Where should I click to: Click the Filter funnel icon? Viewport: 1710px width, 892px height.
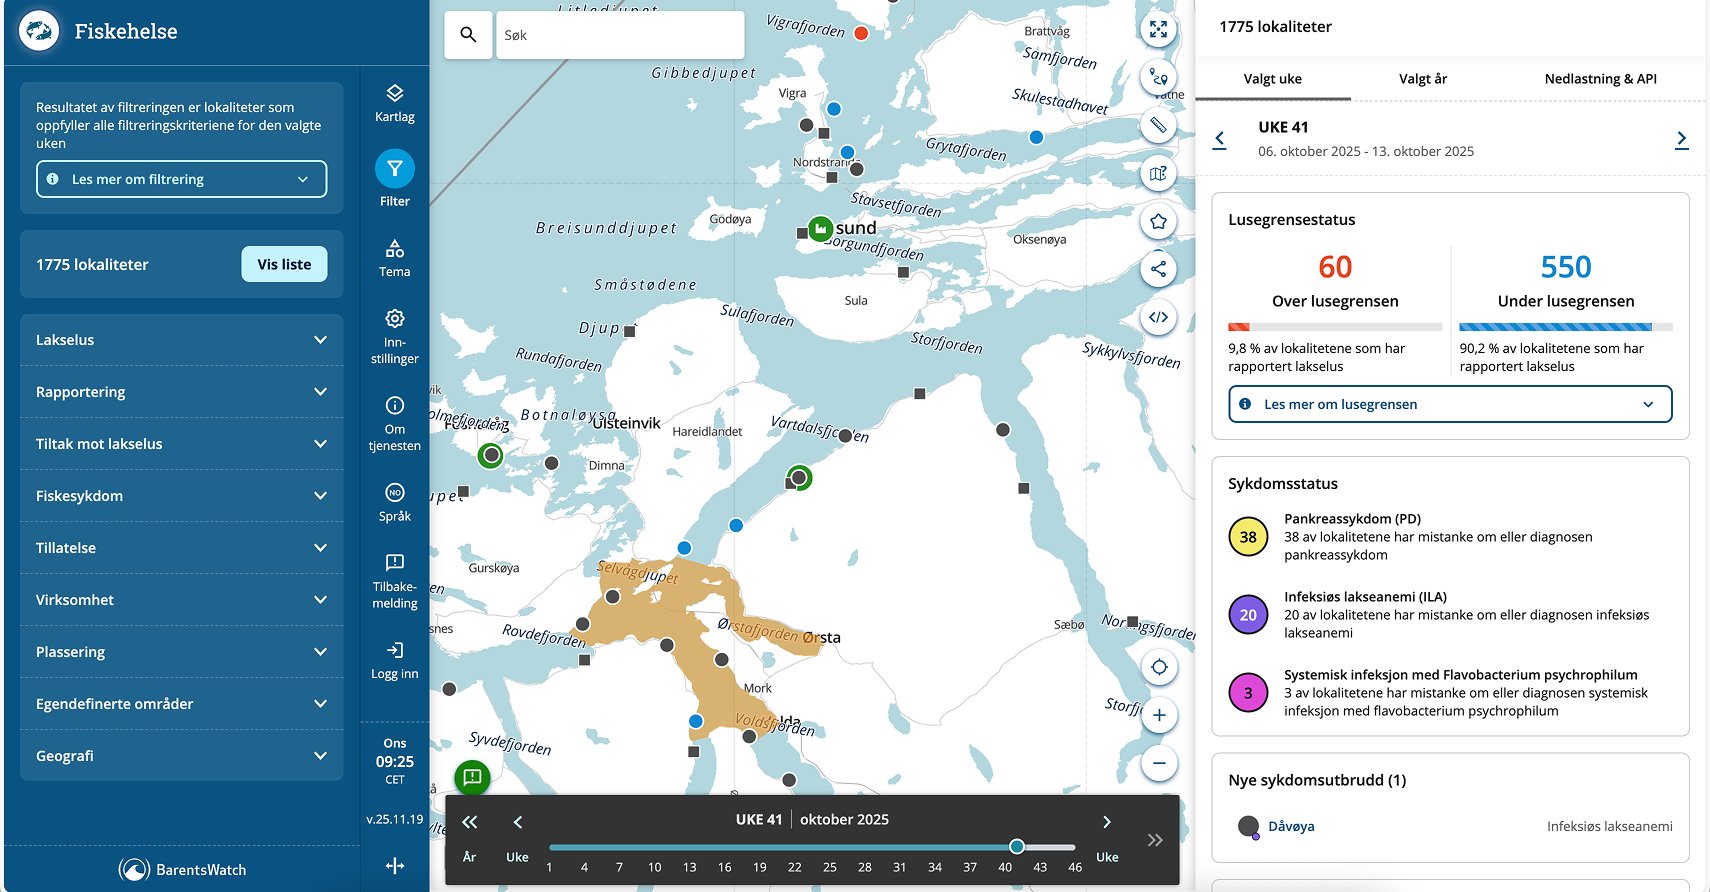[x=394, y=169]
